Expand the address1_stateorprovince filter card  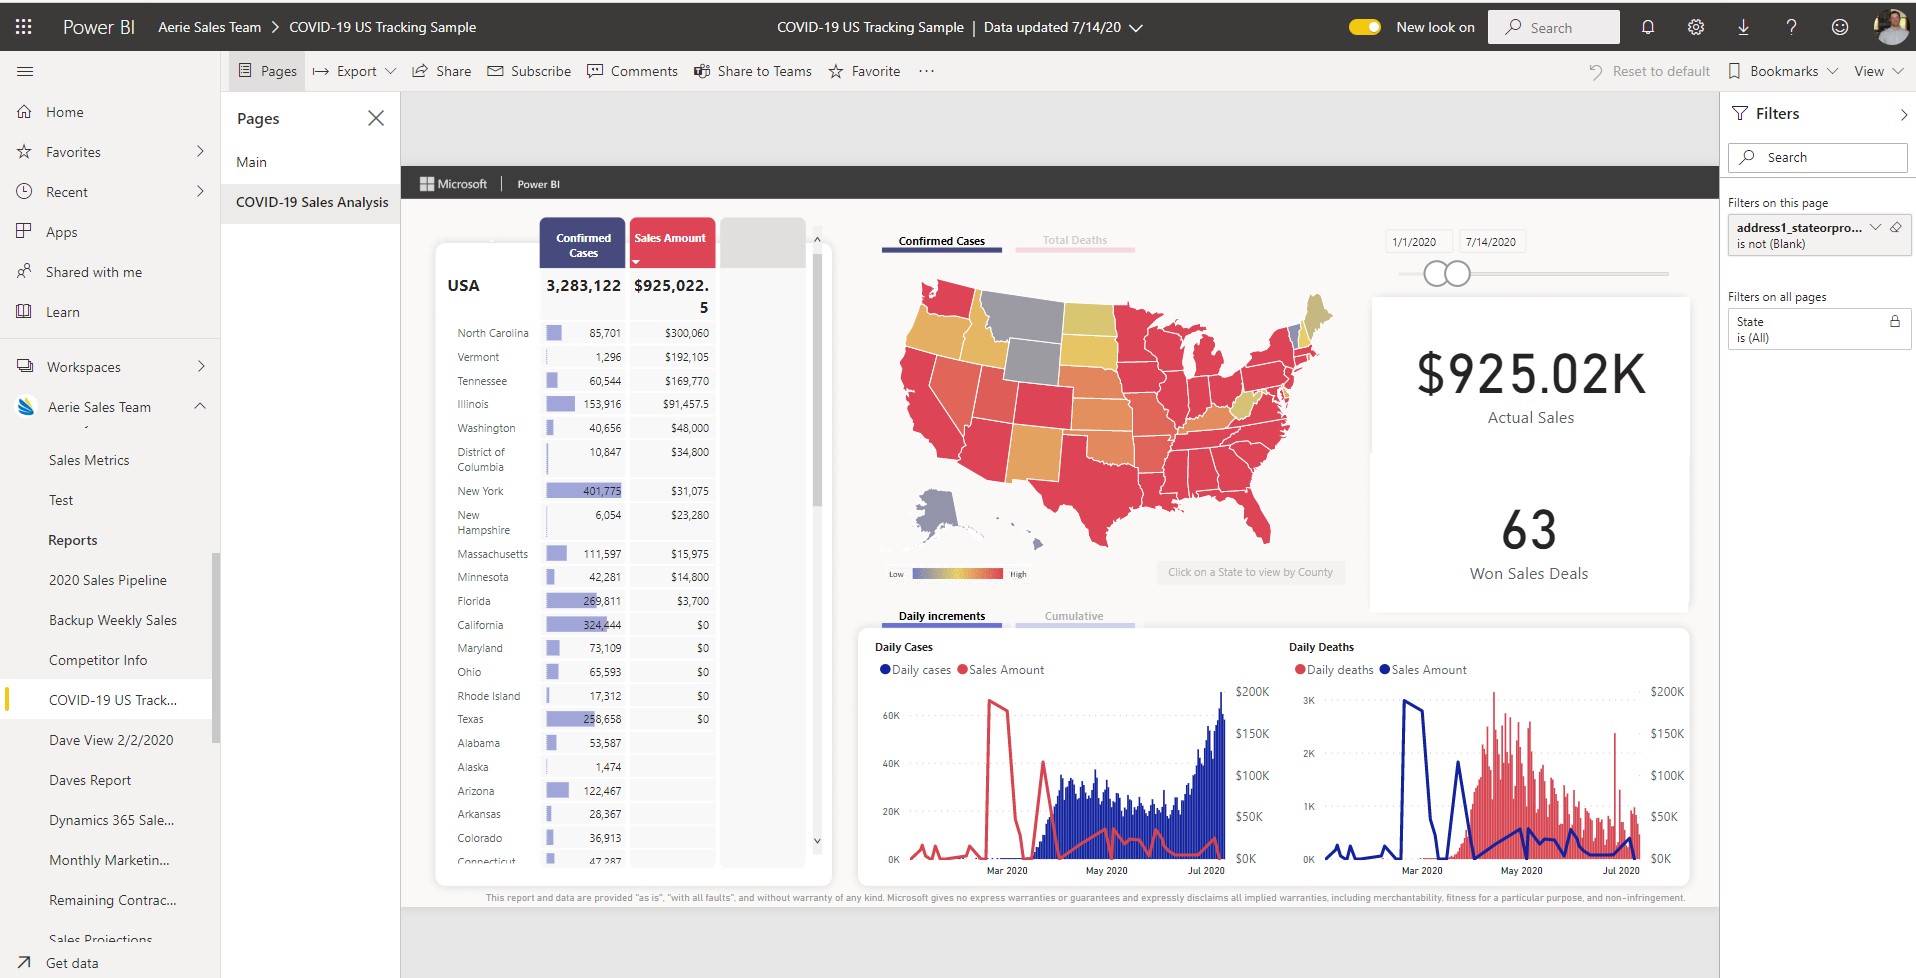coord(1875,227)
